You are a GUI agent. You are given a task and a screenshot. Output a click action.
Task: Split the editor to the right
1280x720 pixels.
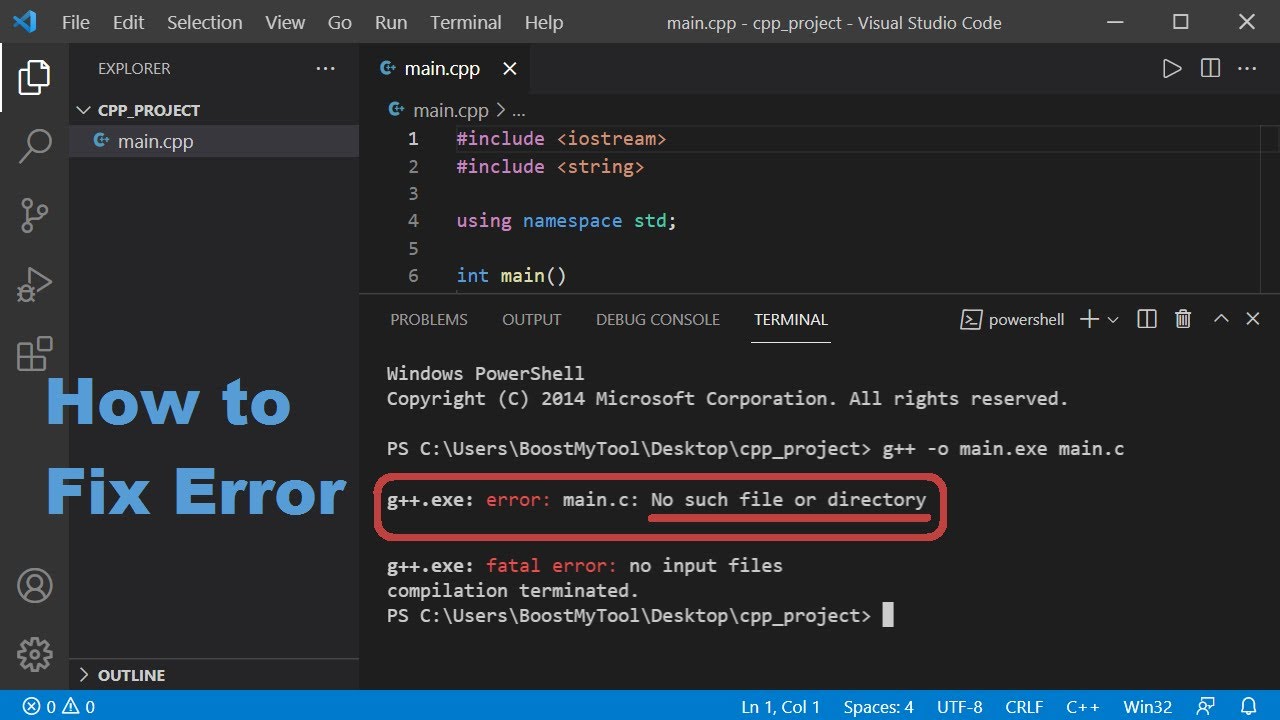(x=1210, y=69)
